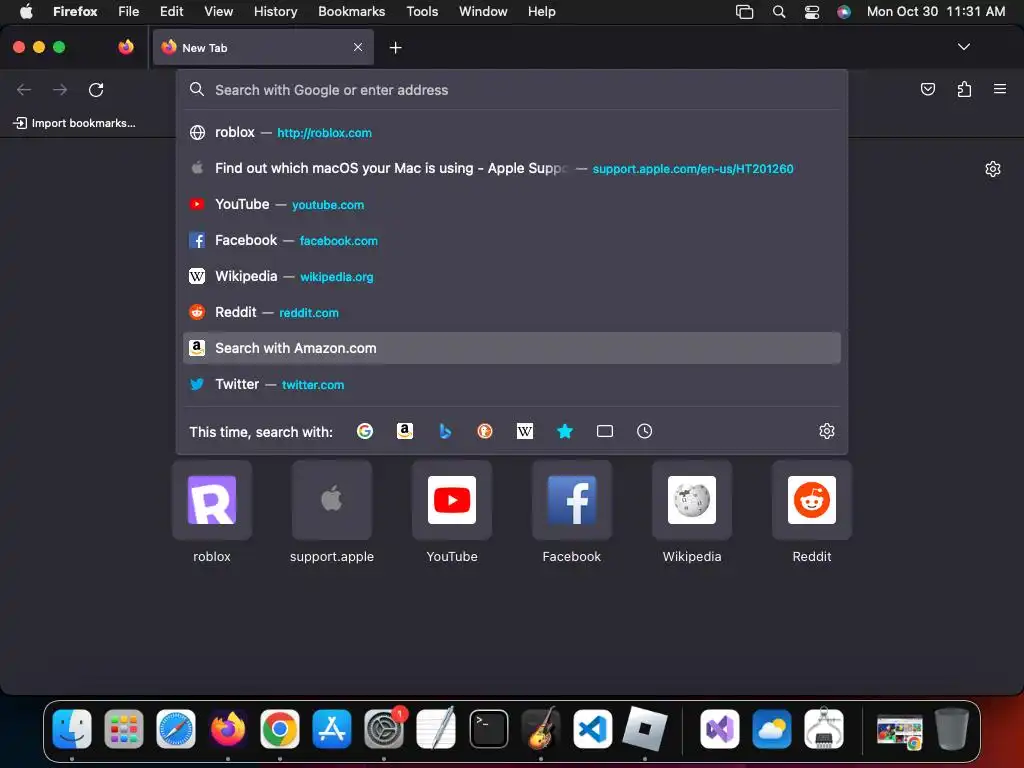Search this time with Wikipedia icon
The image size is (1024, 768).
tap(525, 431)
